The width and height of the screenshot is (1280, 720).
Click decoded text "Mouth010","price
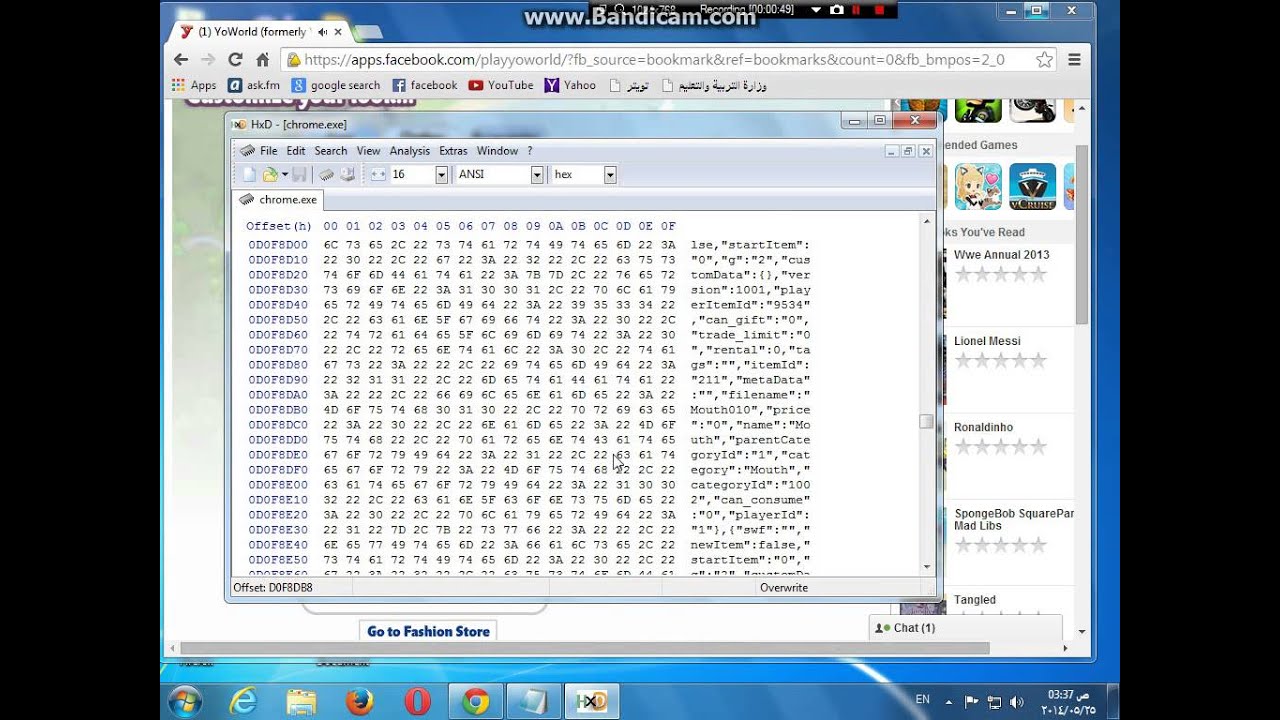(x=751, y=410)
